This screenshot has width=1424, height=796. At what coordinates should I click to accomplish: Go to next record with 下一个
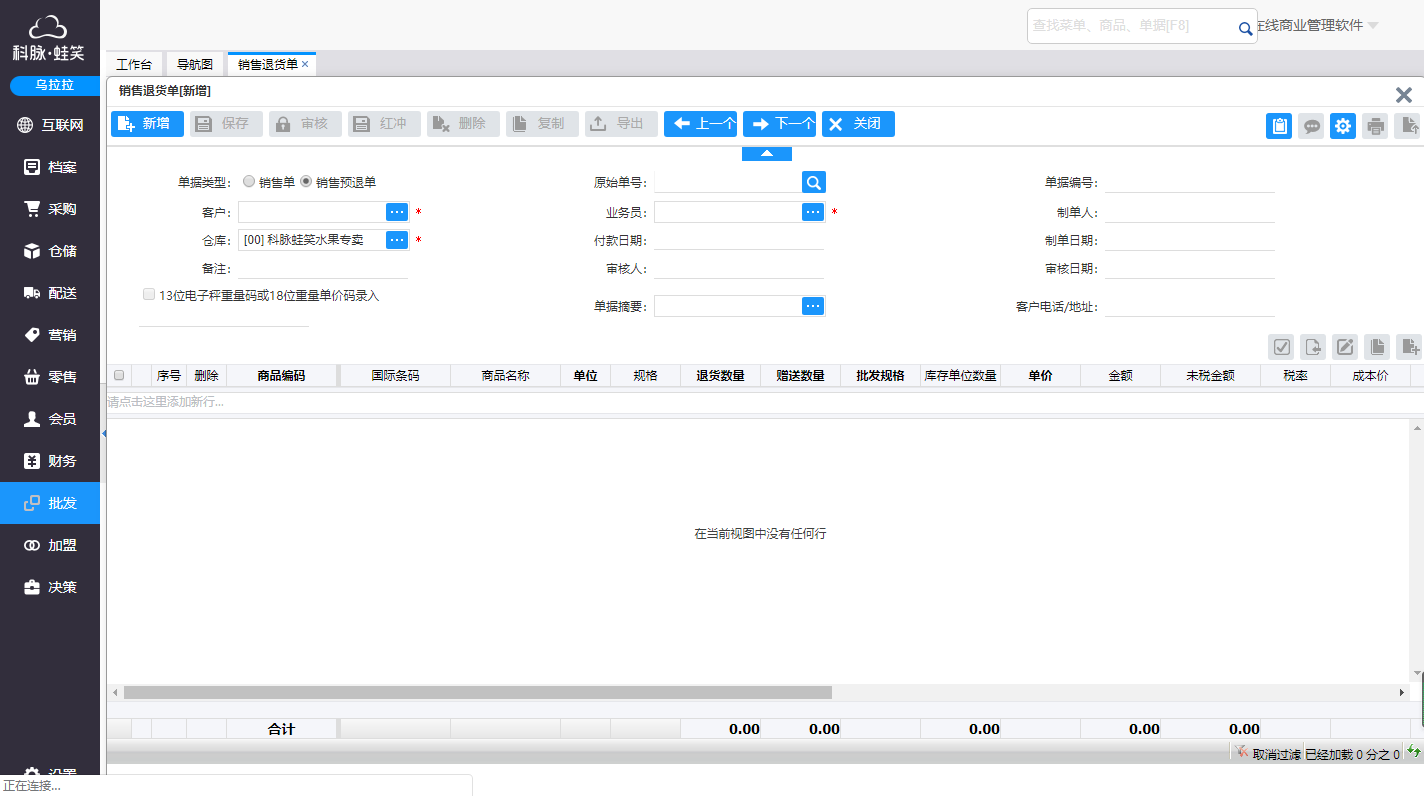tap(779, 124)
